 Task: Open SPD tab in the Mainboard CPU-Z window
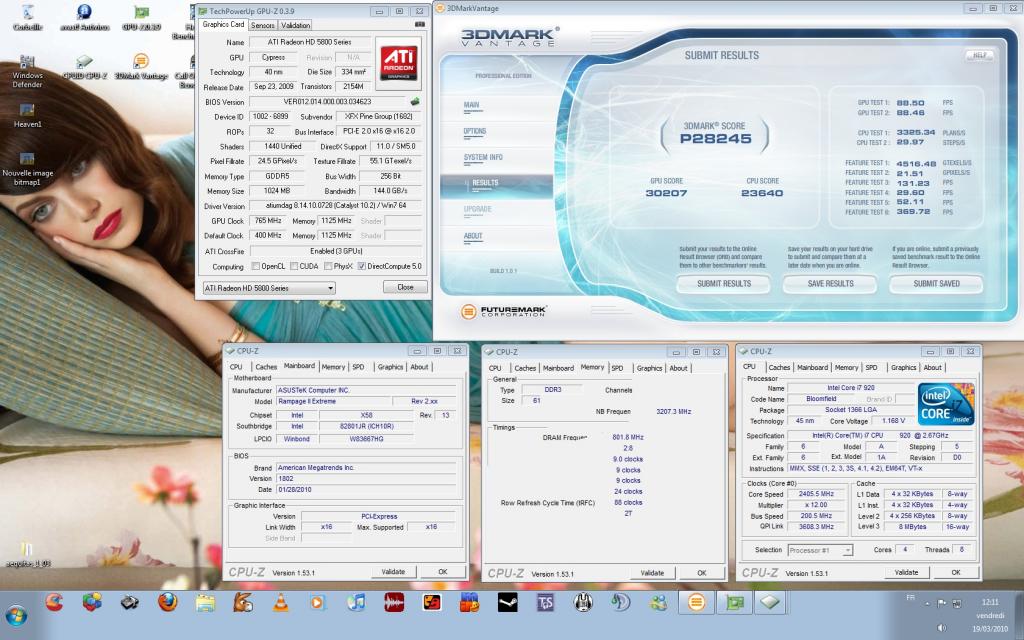tap(359, 367)
